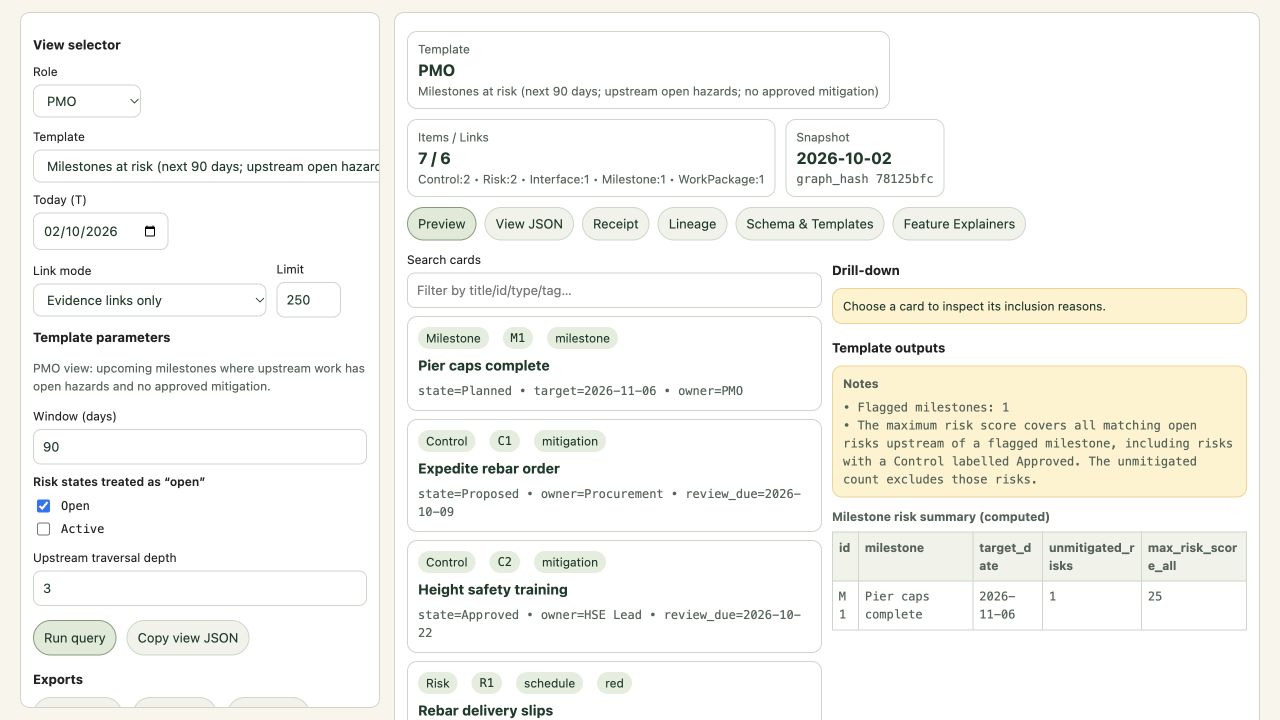The width and height of the screenshot is (1280, 720).
Task: Open the Lineage tab
Action: [692, 224]
